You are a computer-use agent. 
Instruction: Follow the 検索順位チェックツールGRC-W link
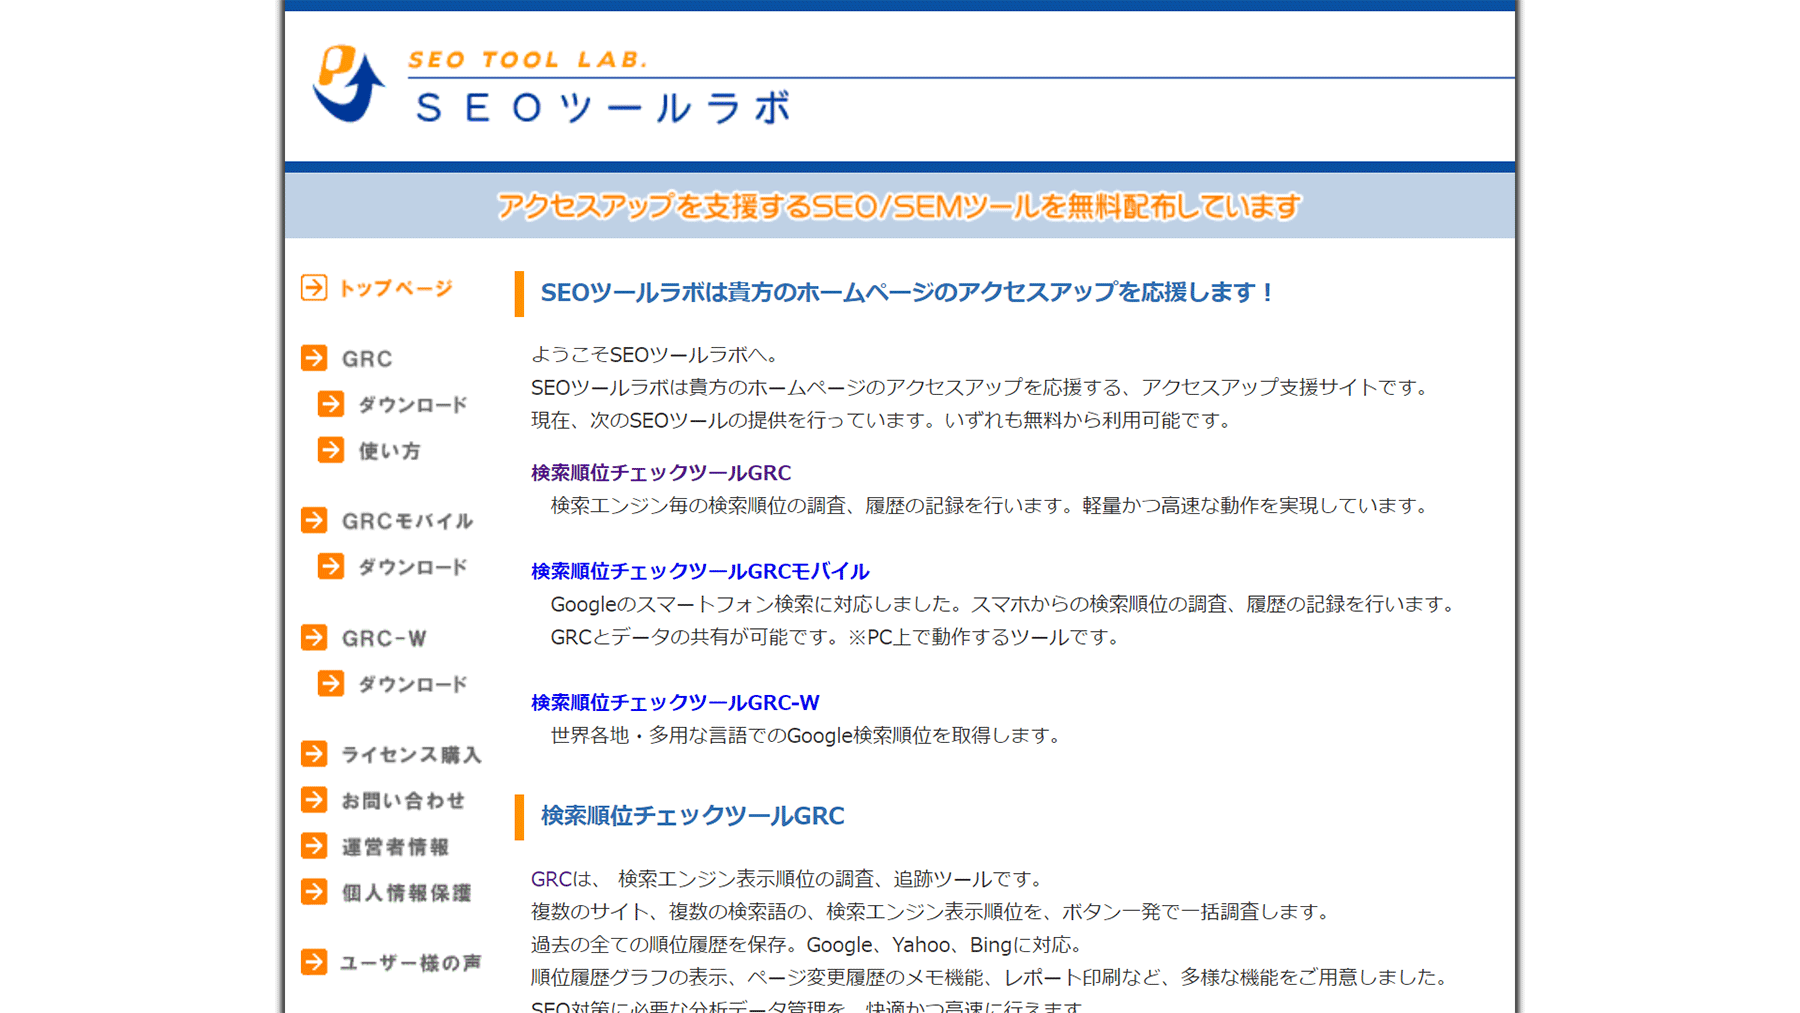point(675,703)
